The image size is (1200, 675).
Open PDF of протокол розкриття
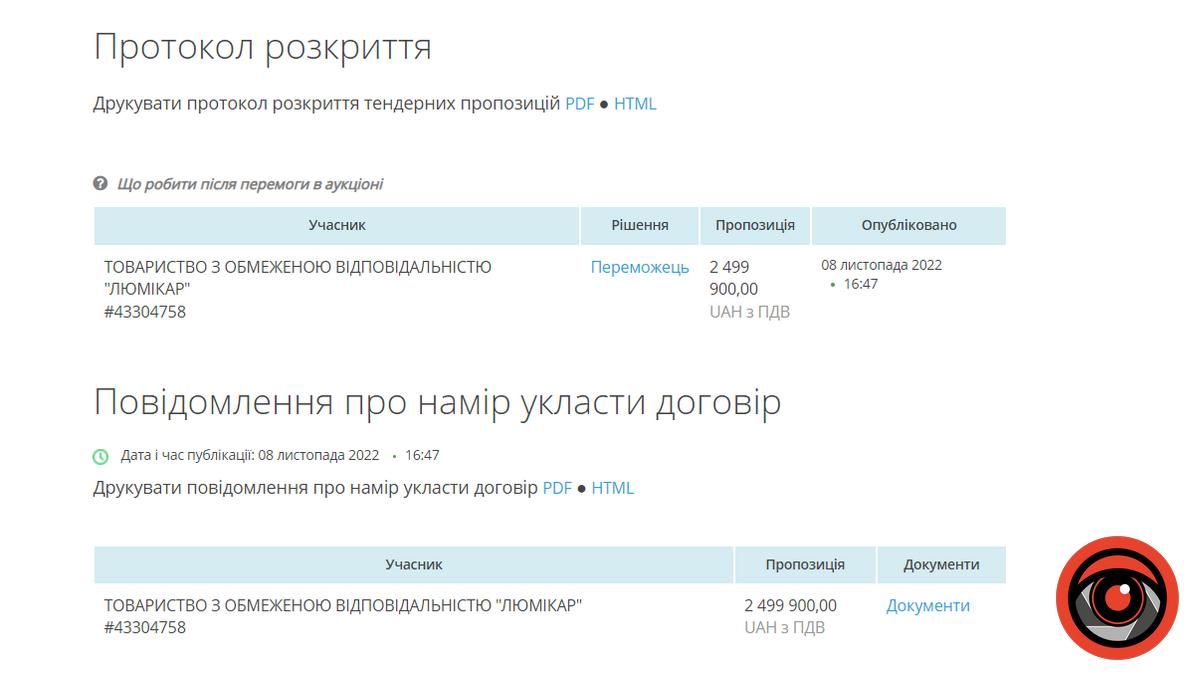(579, 104)
